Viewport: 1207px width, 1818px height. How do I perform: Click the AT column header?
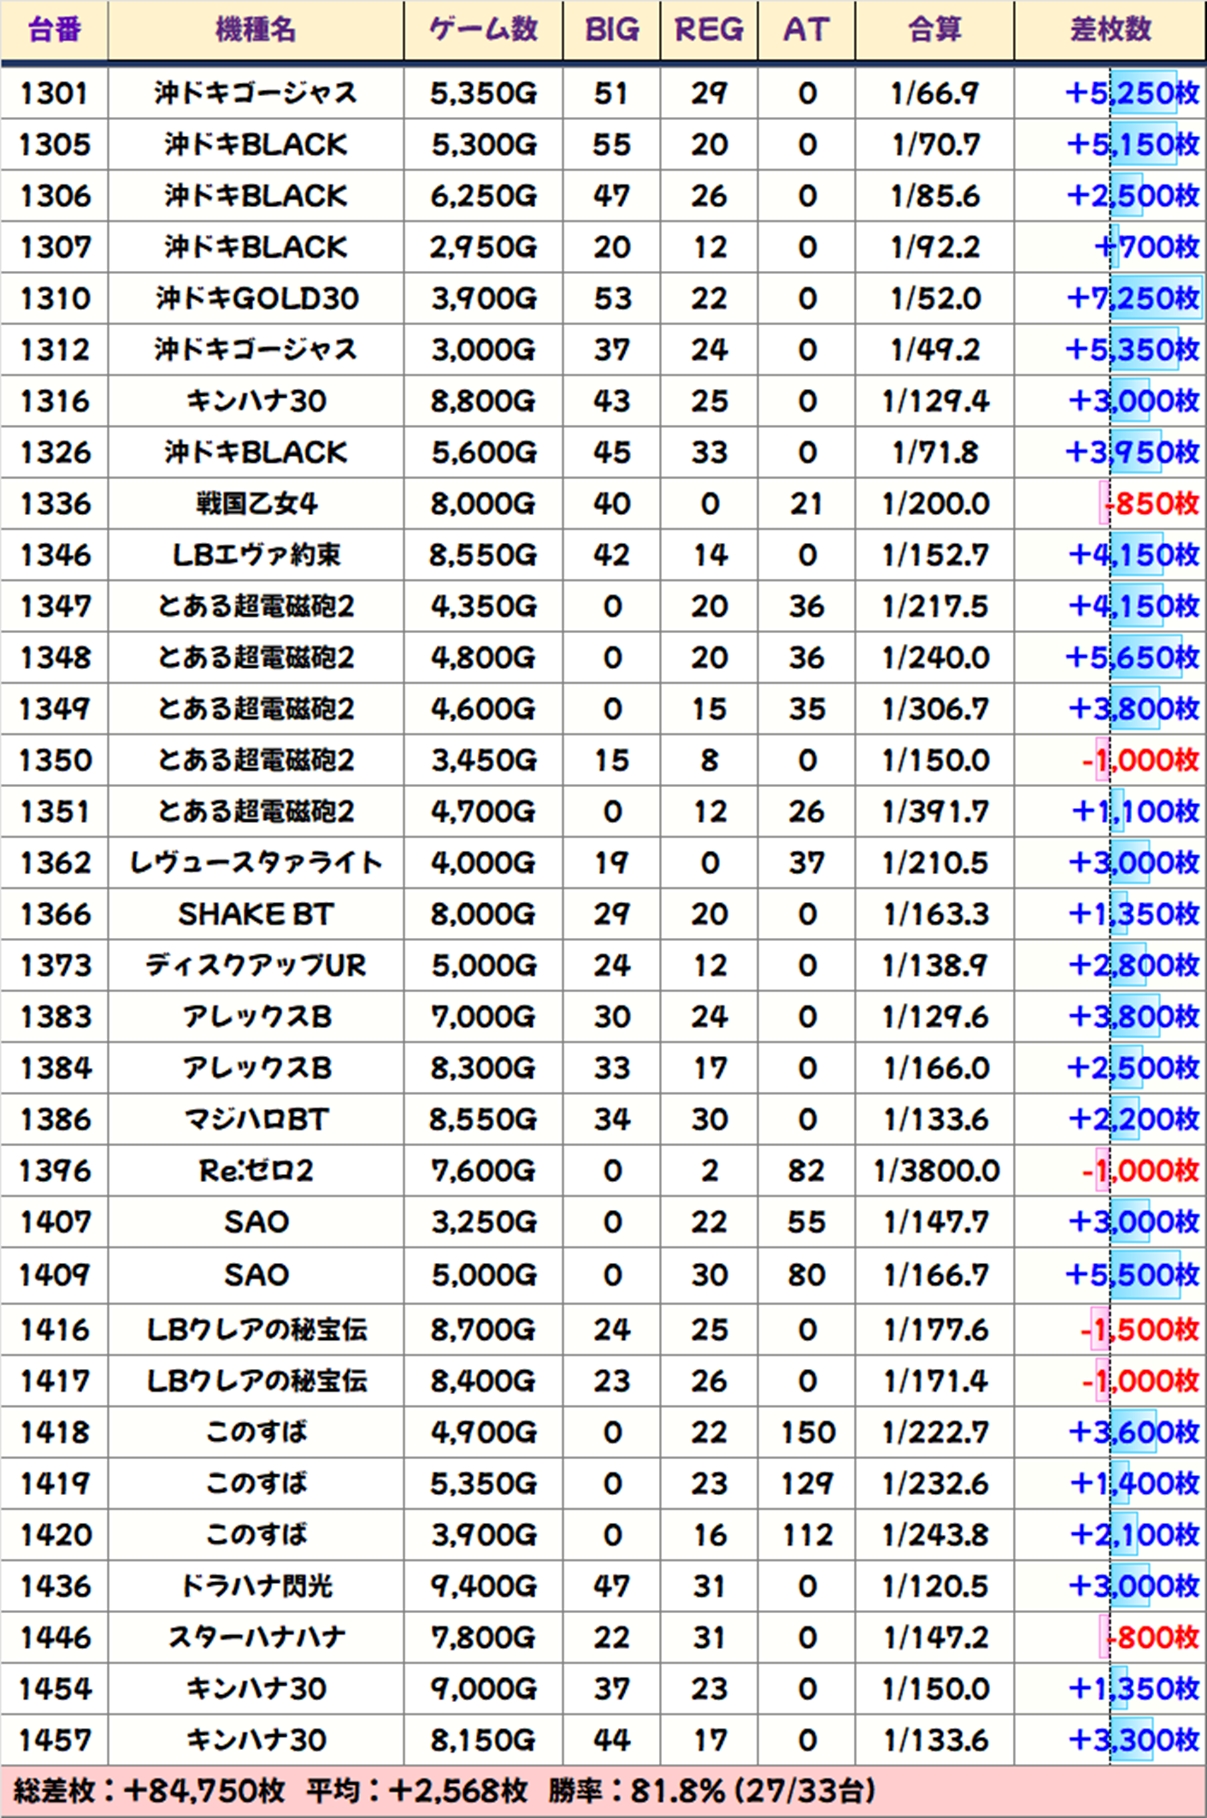(x=806, y=30)
